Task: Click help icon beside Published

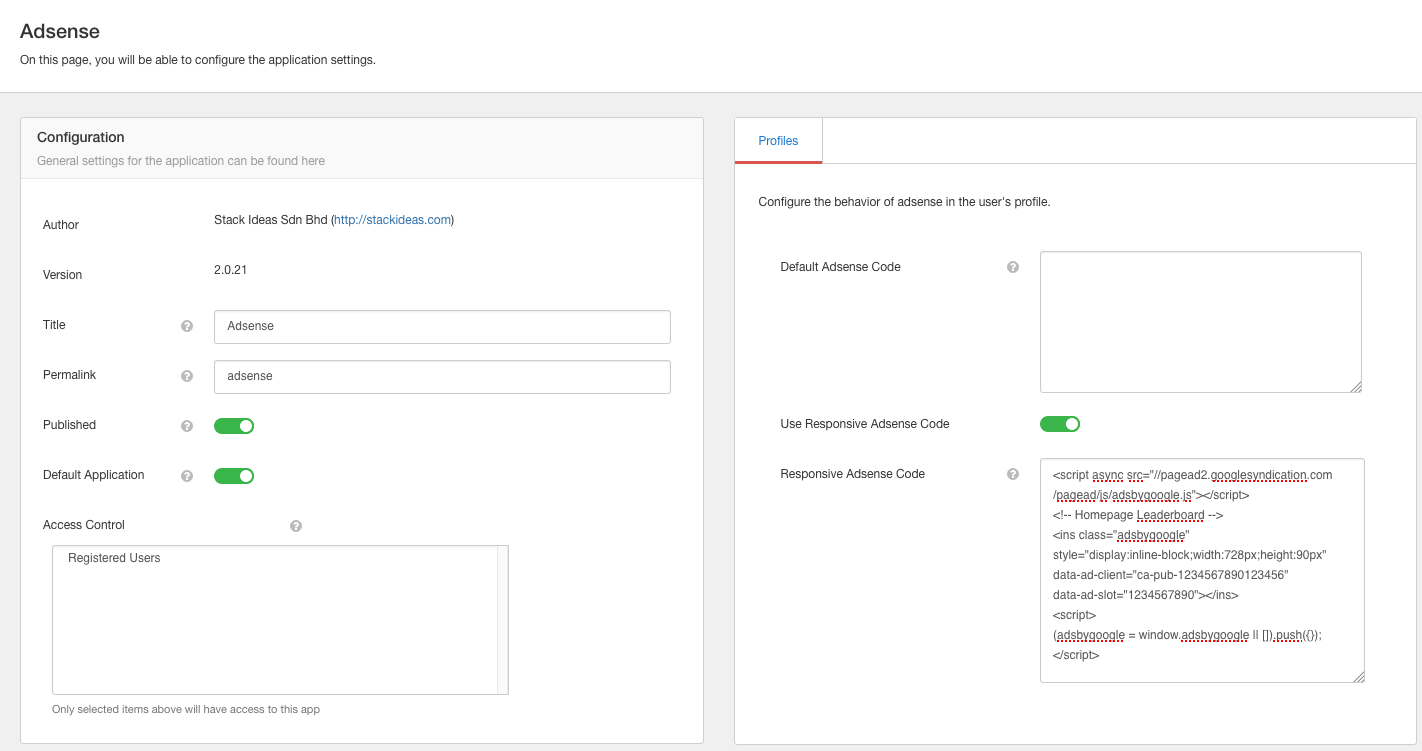Action: (187, 426)
